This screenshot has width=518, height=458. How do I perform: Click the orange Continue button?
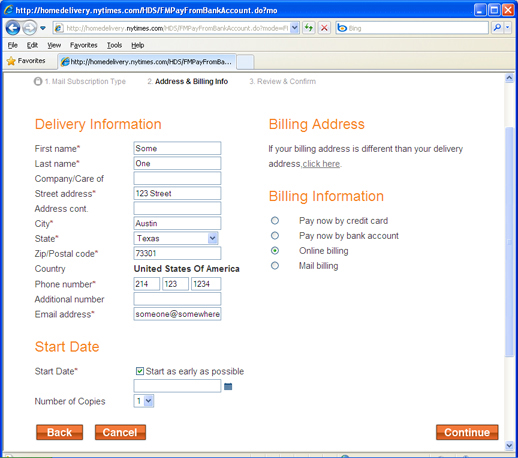click(x=467, y=432)
